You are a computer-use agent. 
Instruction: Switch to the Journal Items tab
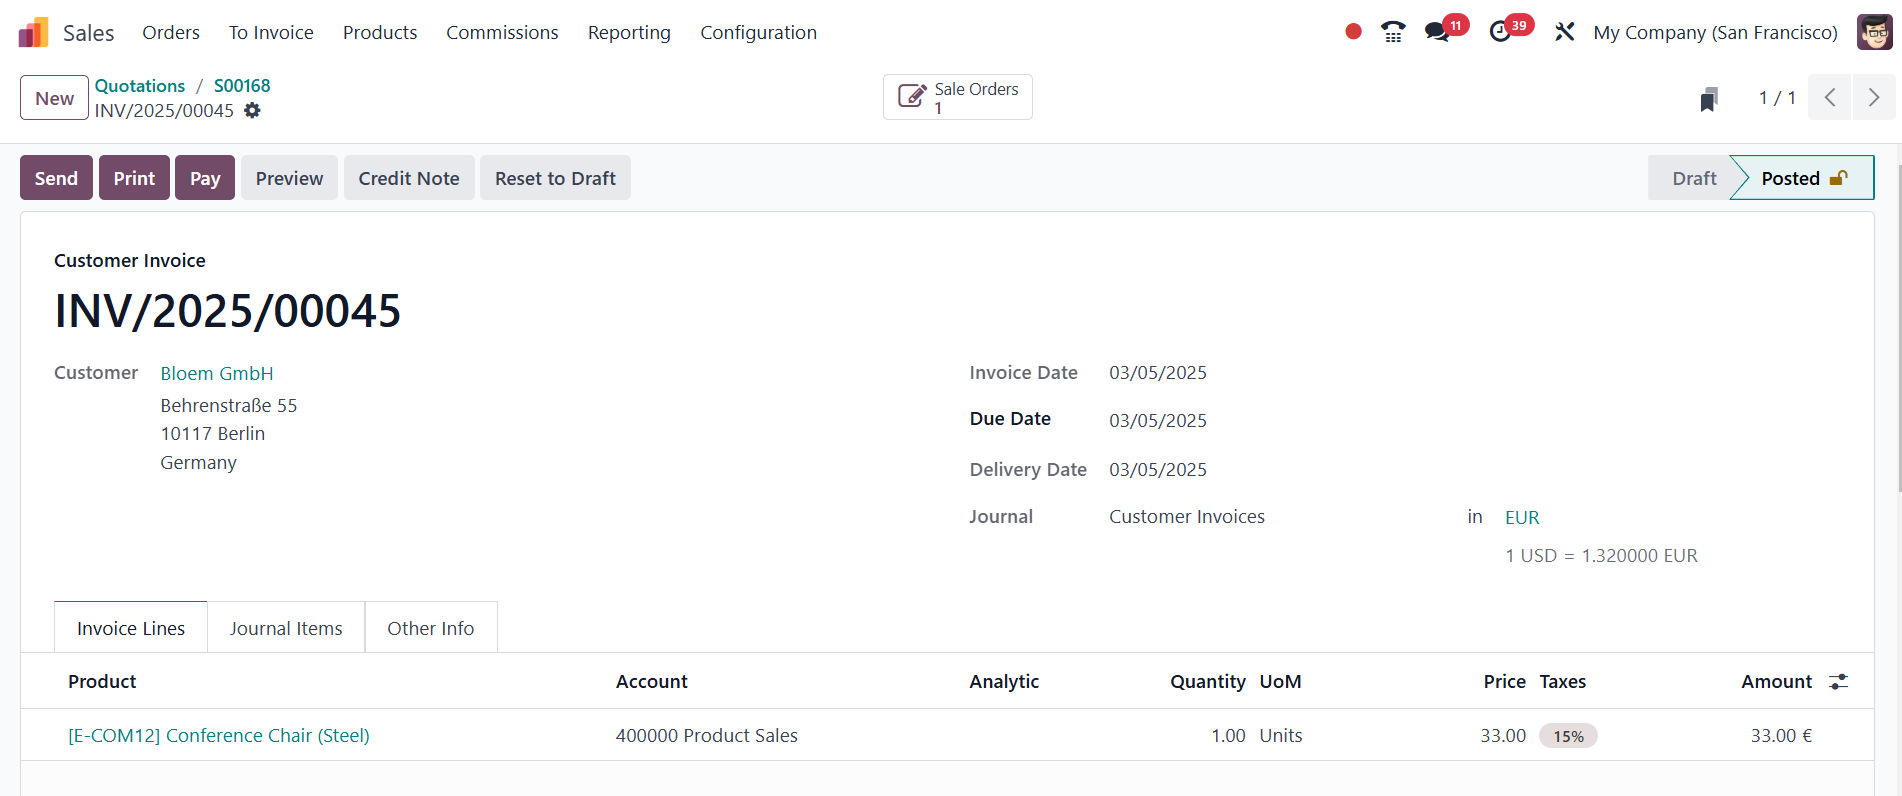click(x=286, y=628)
